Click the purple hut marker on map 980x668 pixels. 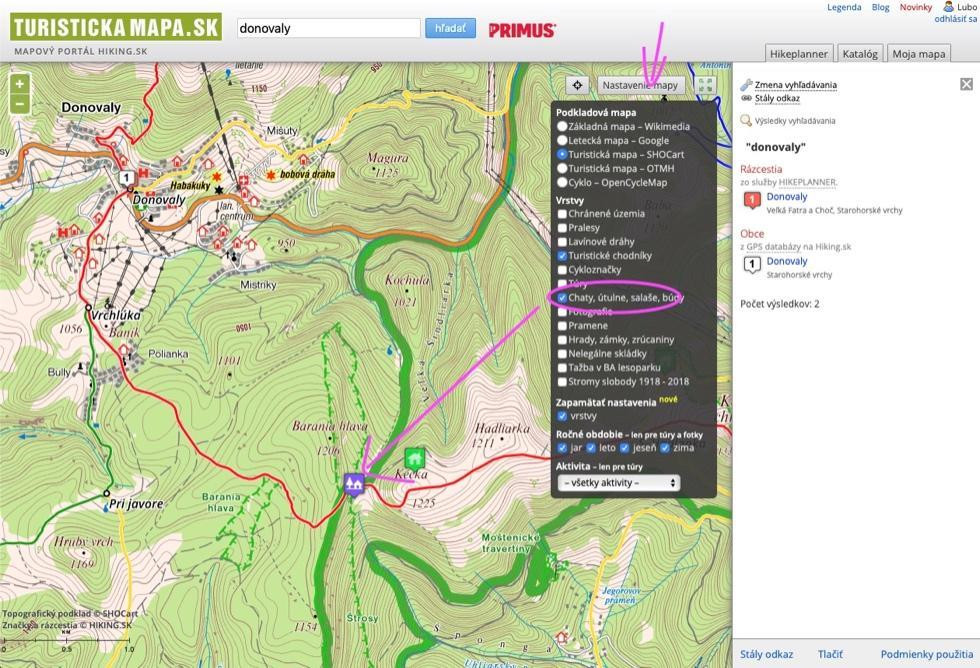pyautogui.click(x=353, y=484)
